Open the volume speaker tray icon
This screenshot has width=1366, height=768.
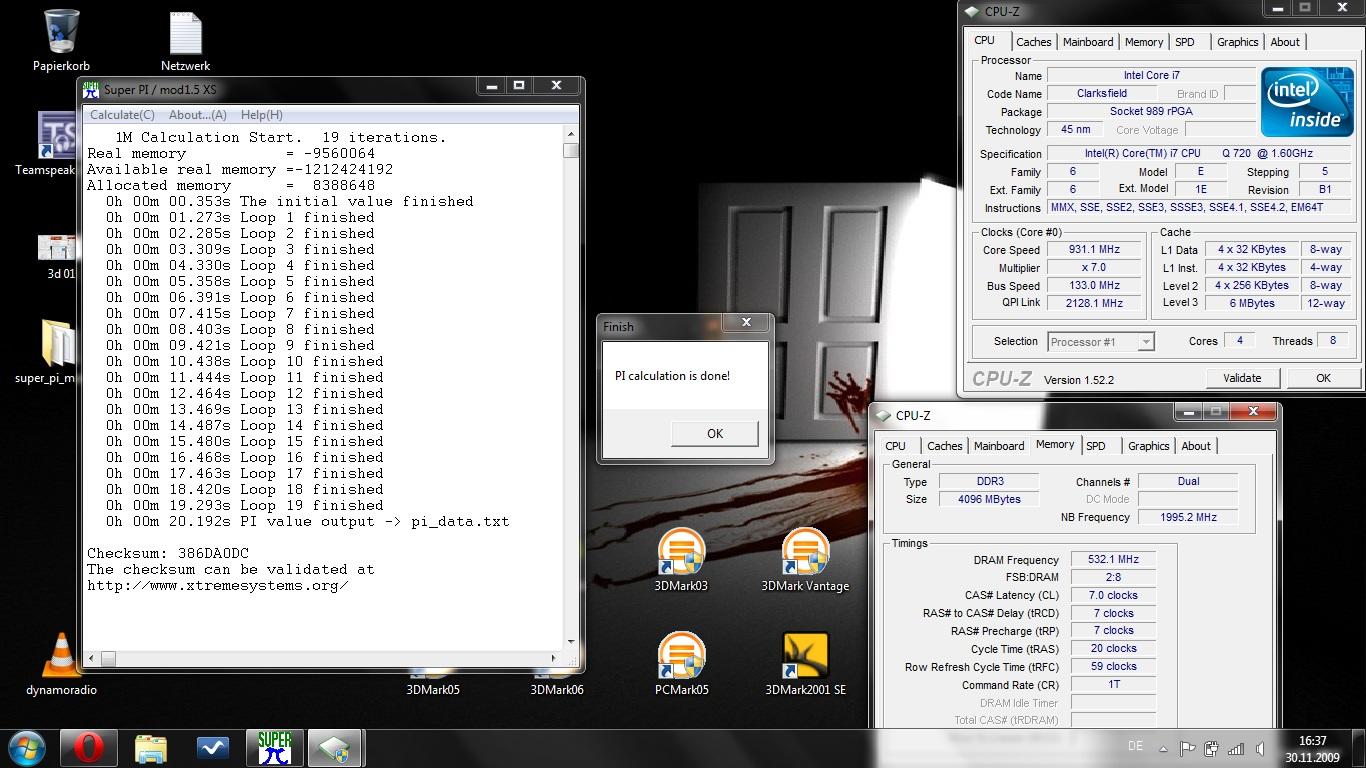[1262, 748]
